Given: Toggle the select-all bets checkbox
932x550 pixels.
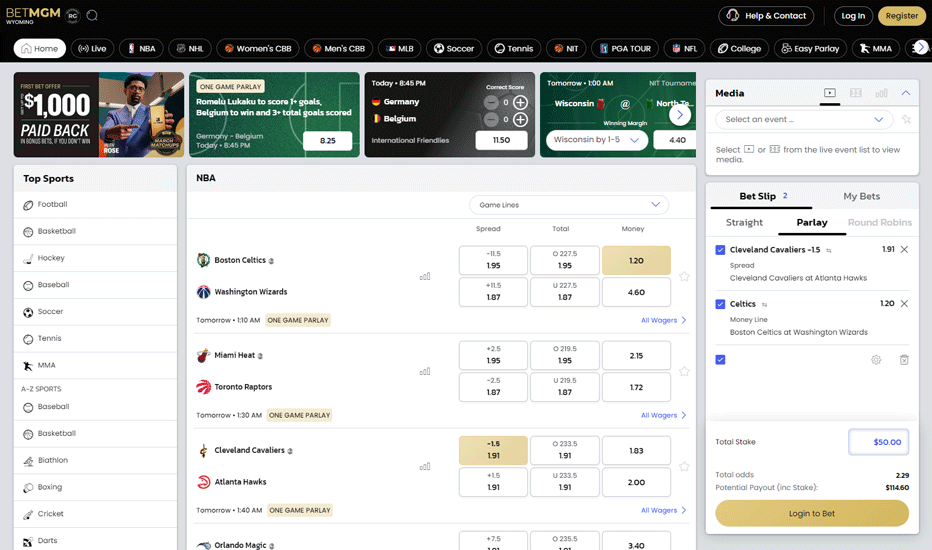Looking at the screenshot, I should tap(720, 360).
